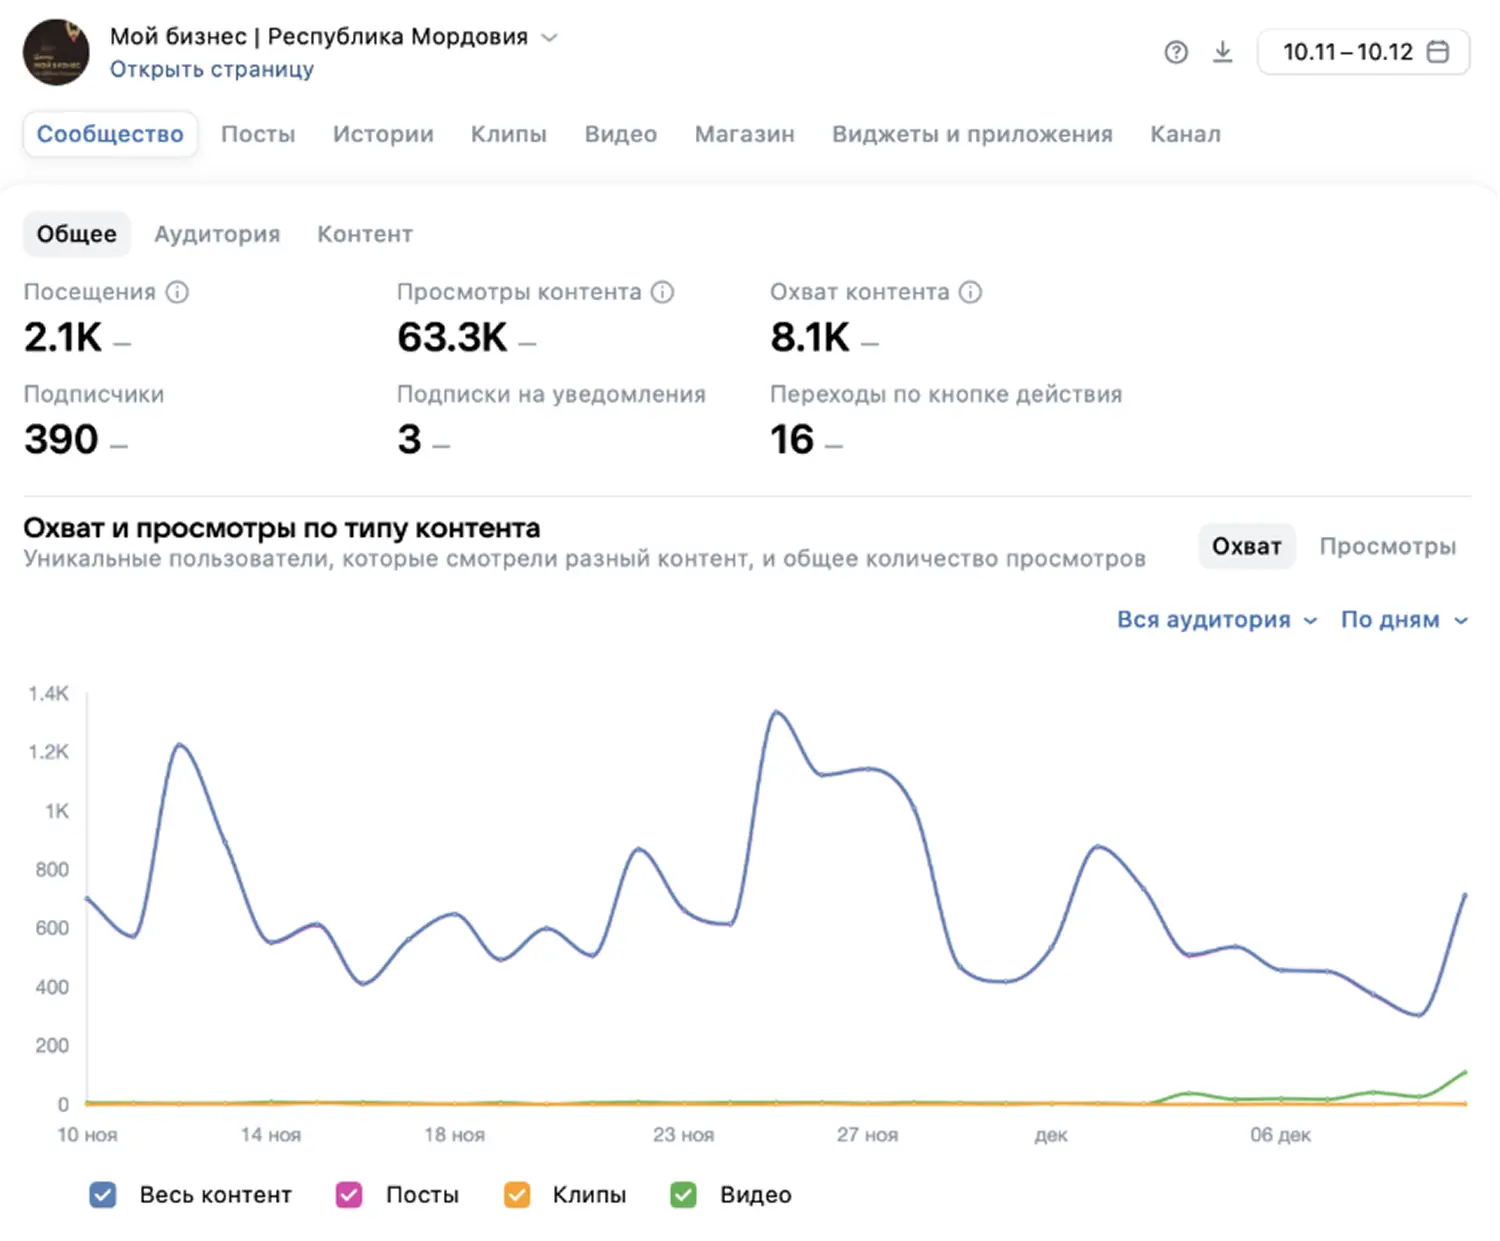This screenshot has width=1500, height=1241.
Task: Toggle the Посты checkbox in legend
Action: 349,1195
